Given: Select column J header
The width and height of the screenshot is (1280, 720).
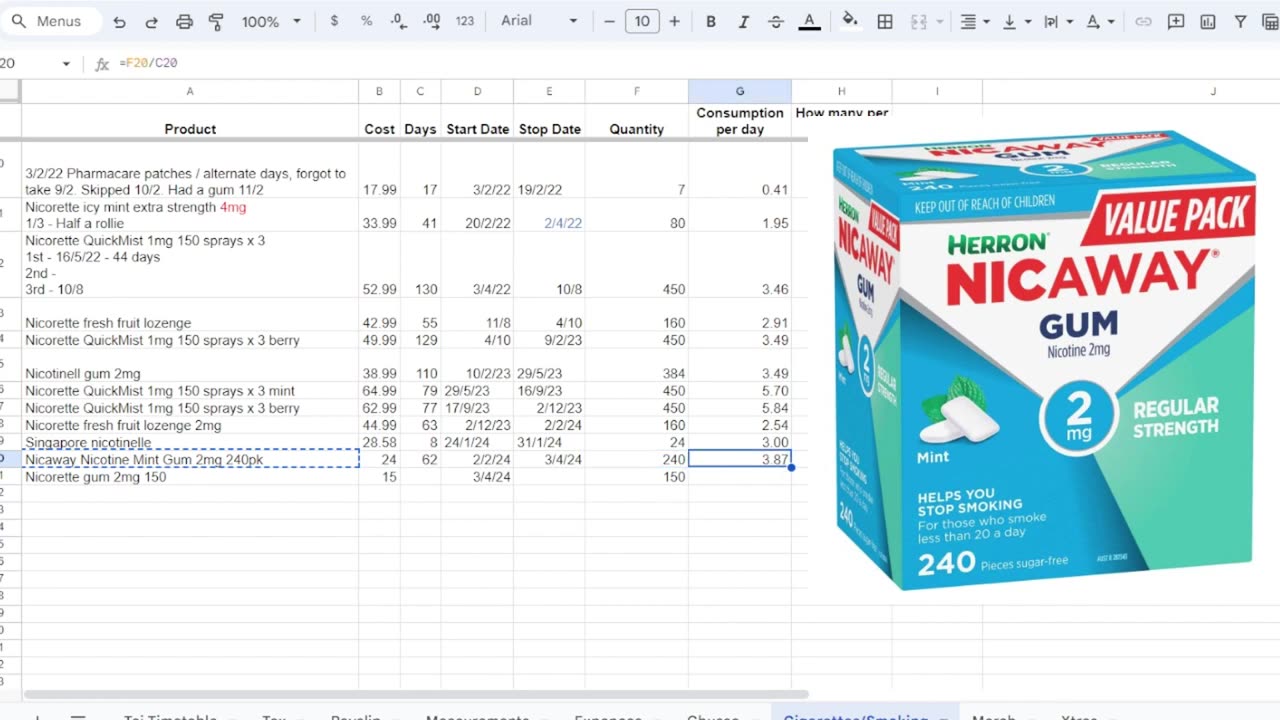Looking at the screenshot, I should (x=1131, y=91).
